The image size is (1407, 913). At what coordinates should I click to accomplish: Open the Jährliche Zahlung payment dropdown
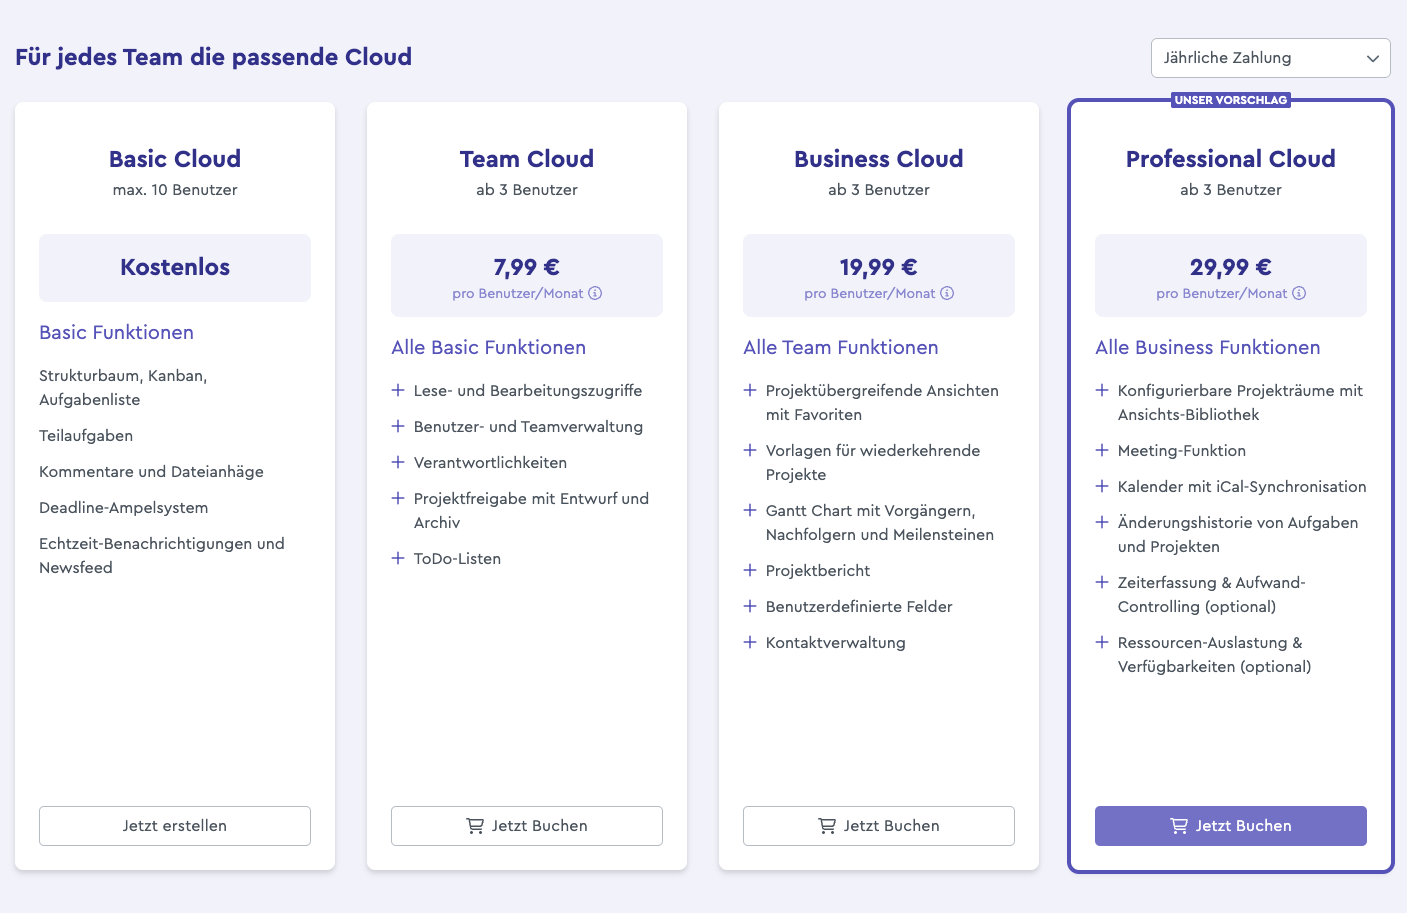point(1270,58)
